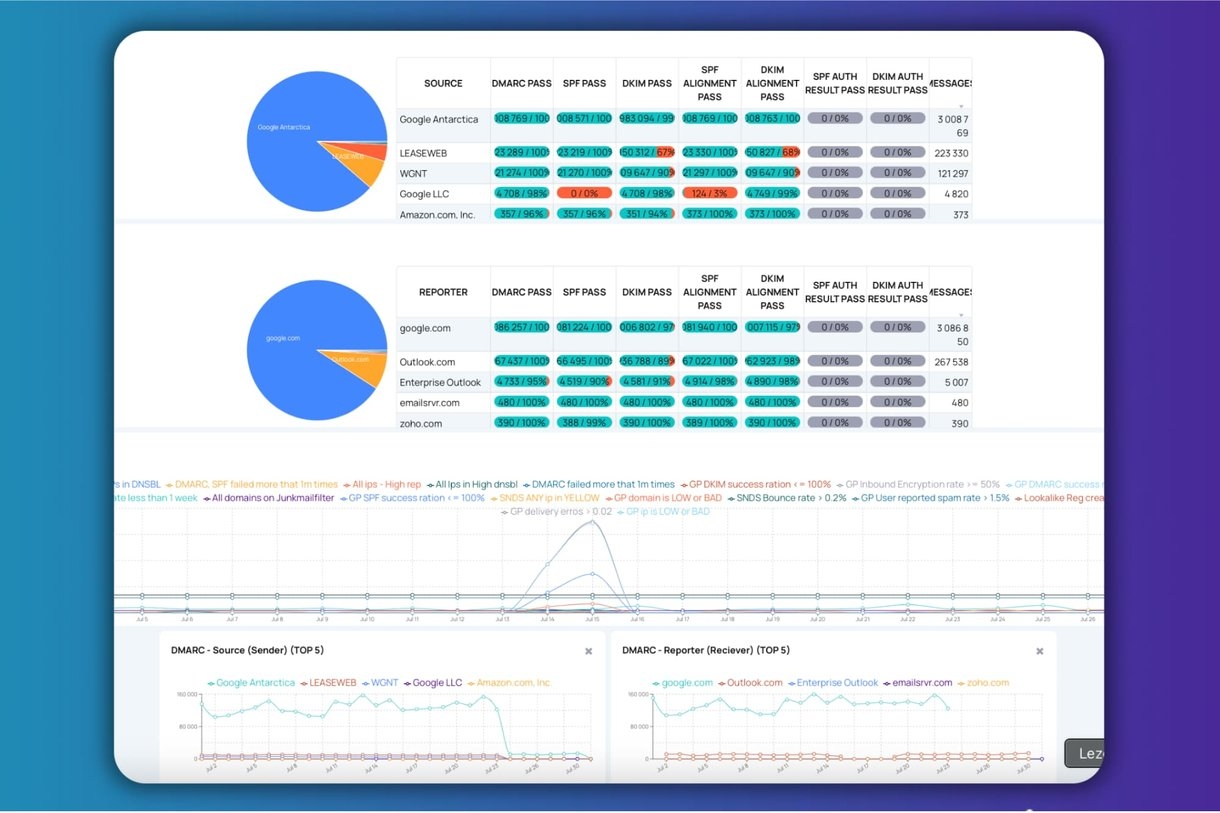This screenshot has height=813, width=1220.
Task: Toggle zoho.com series in the Reporter chart legend
Action: tap(982, 683)
